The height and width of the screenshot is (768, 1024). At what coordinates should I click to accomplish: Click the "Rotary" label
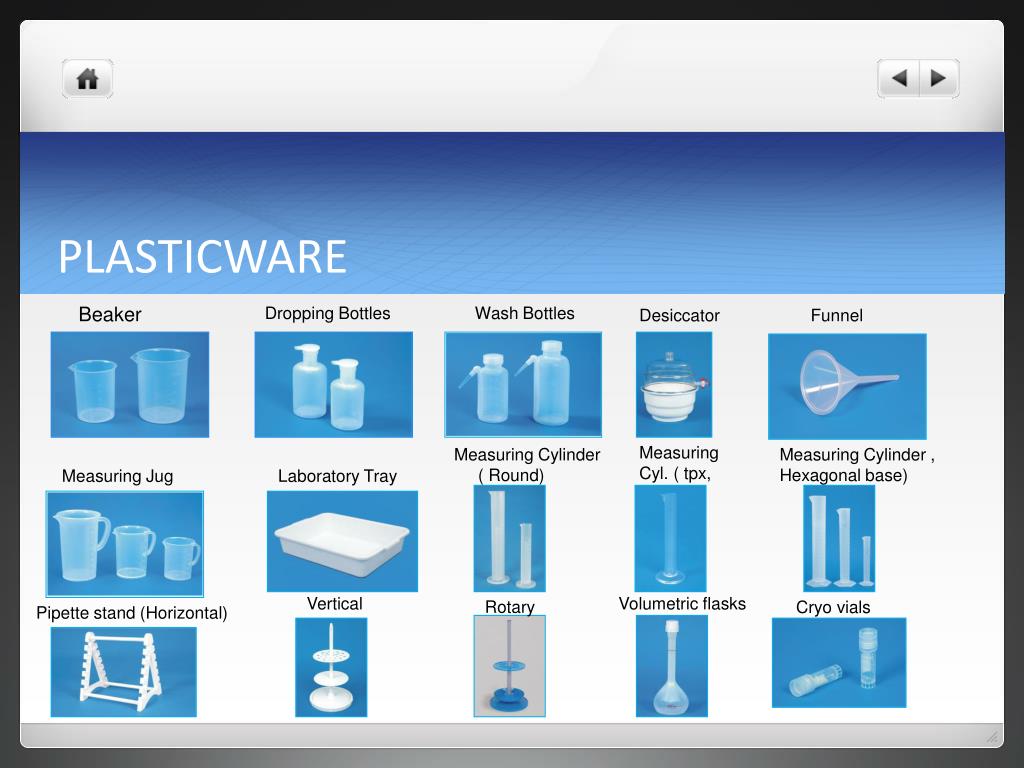click(x=510, y=607)
